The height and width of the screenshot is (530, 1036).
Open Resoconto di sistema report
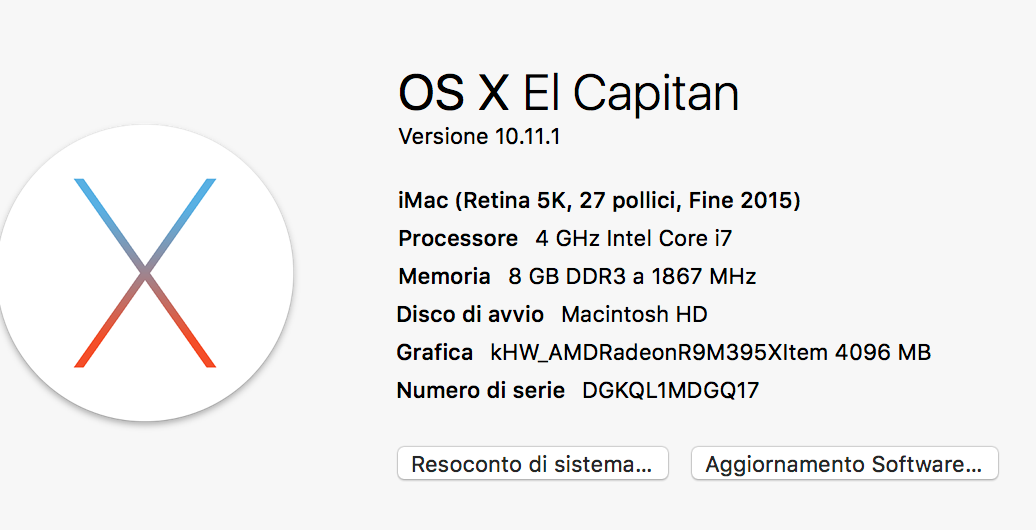coord(532,464)
